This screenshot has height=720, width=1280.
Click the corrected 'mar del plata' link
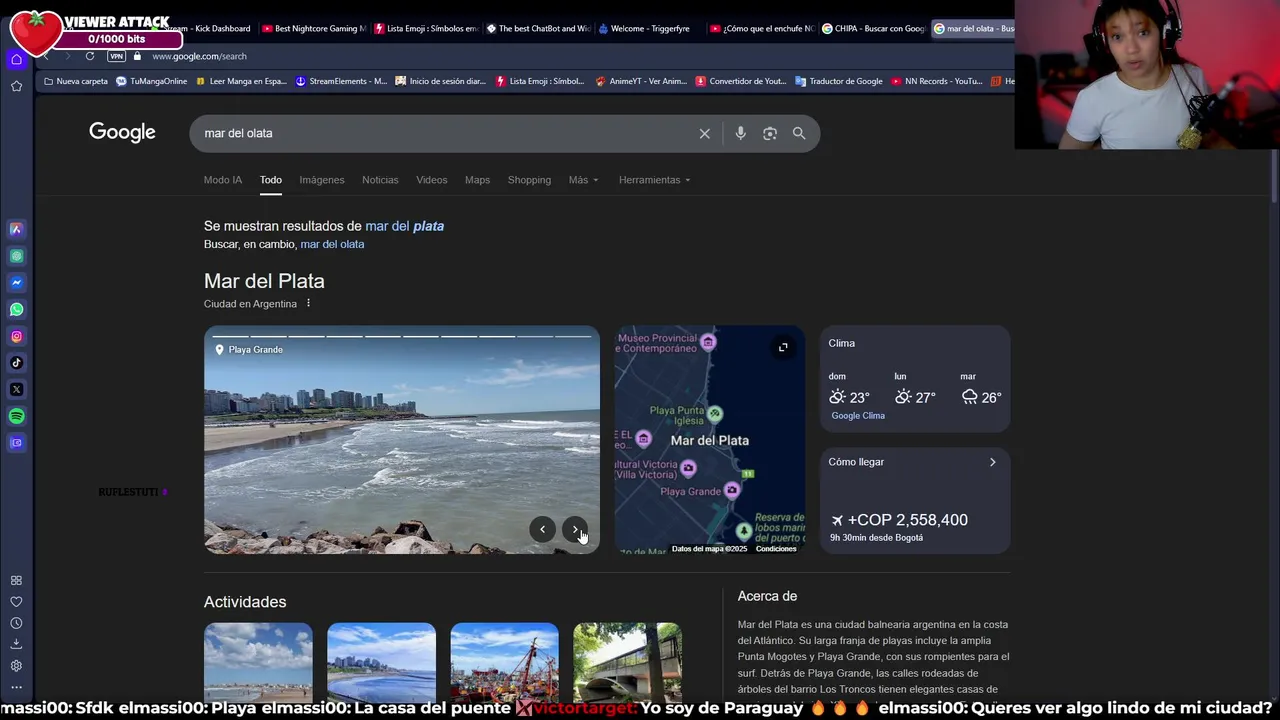tap(404, 226)
